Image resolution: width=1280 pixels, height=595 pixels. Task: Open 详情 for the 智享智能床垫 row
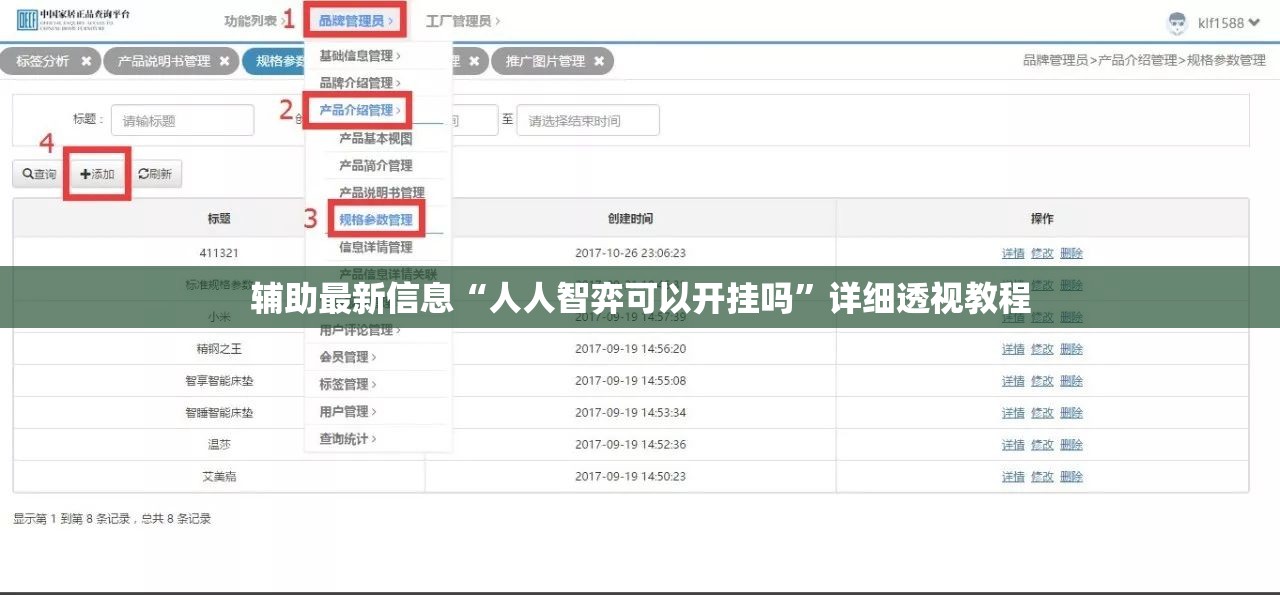[x=1013, y=381]
